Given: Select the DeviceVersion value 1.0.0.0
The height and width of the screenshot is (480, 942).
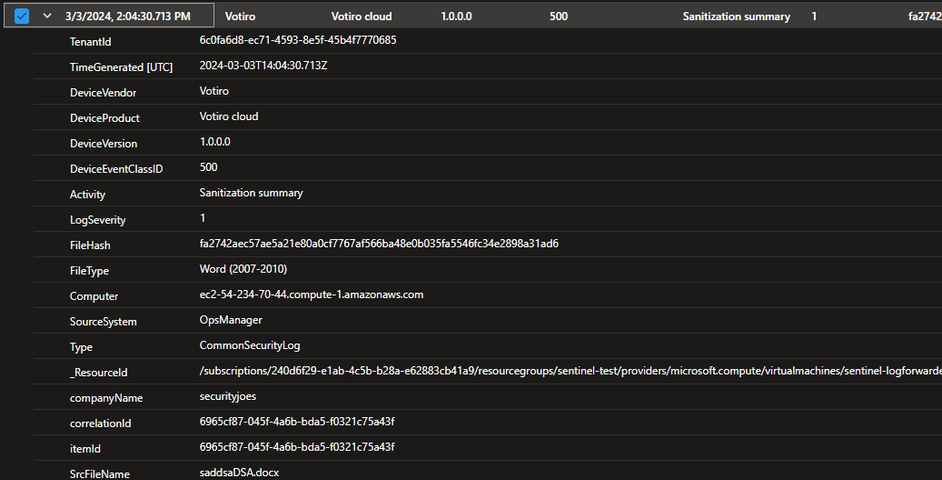Looking at the screenshot, I should pos(215,142).
